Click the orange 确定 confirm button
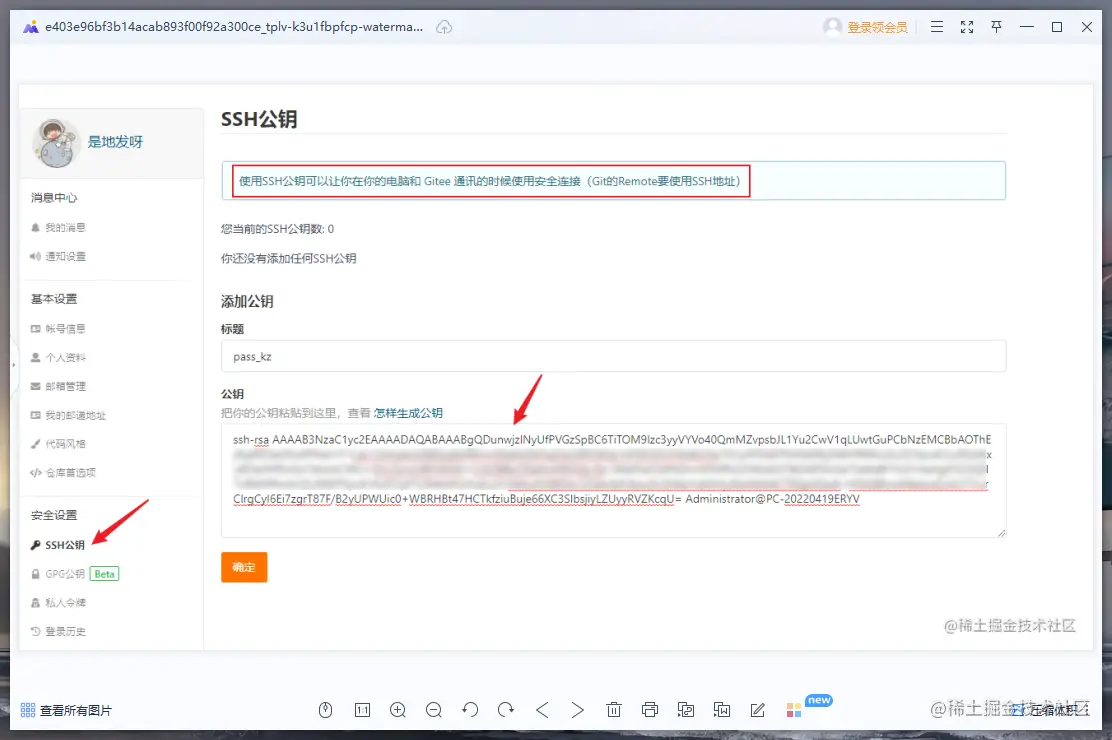The width and height of the screenshot is (1112, 740). pyautogui.click(x=244, y=567)
